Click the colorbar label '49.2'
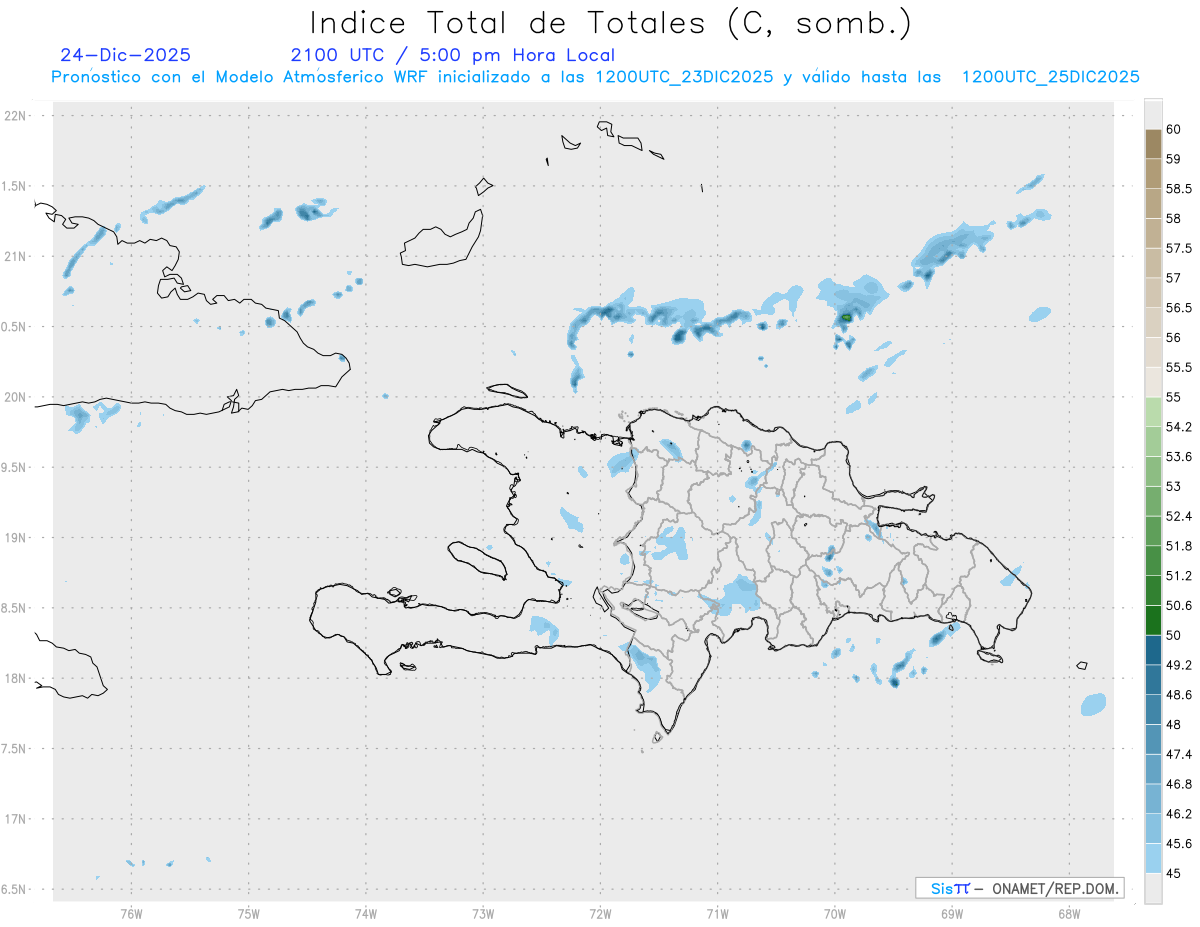1200x927 pixels. point(1178,665)
